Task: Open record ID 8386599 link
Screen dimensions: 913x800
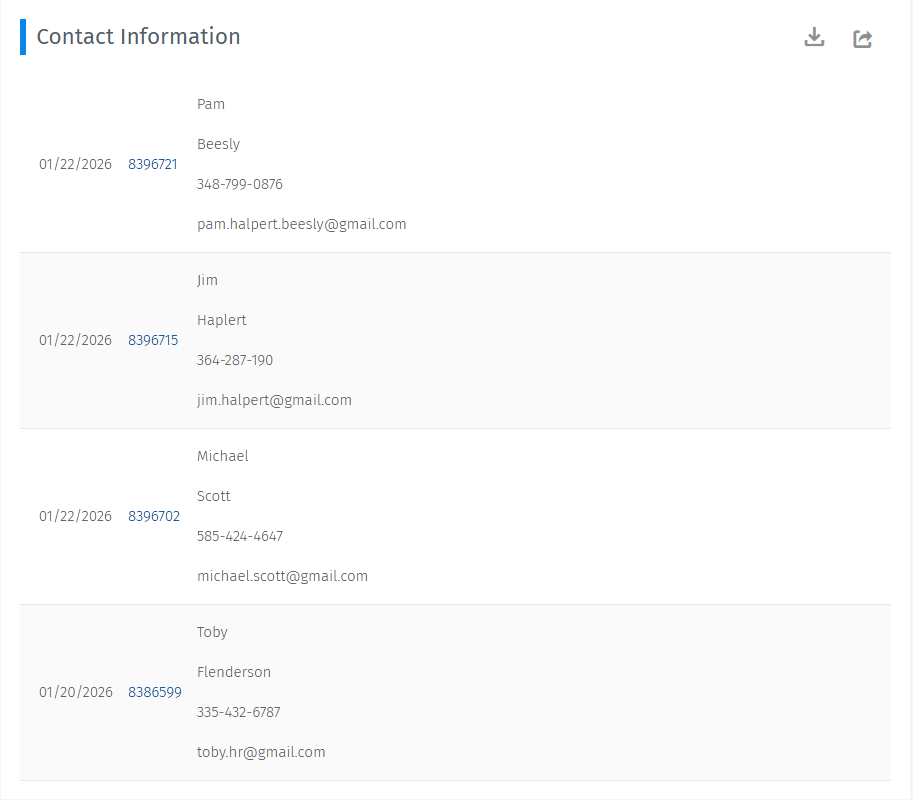Action: click(x=155, y=692)
